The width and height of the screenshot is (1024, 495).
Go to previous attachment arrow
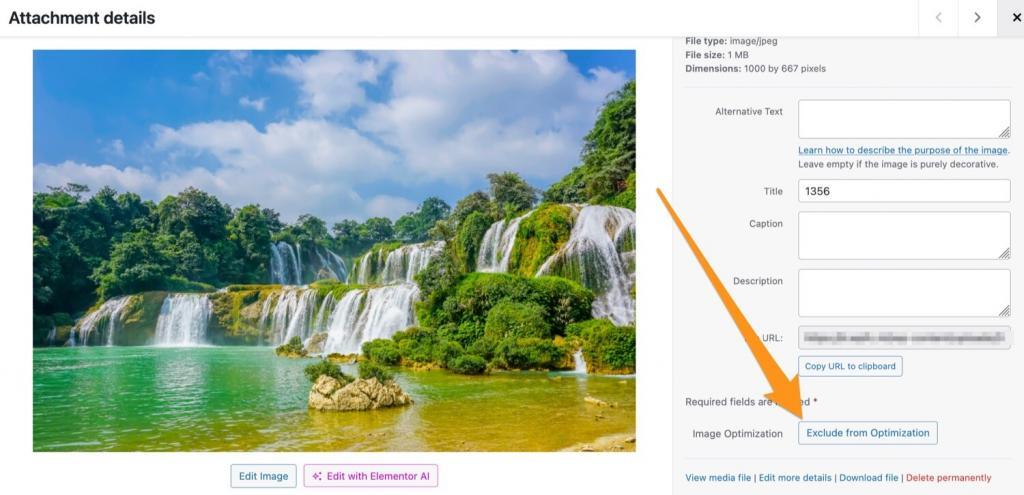point(938,18)
